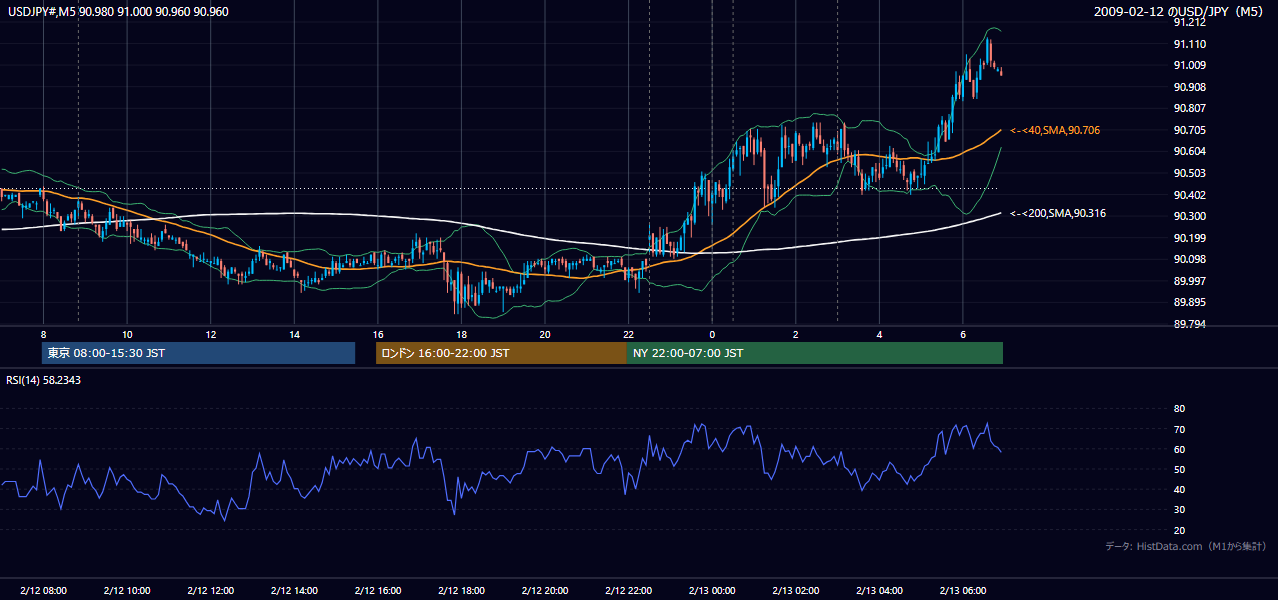Click hour label 18 under price chart
Screen dimensions: 1278x600
point(461,334)
